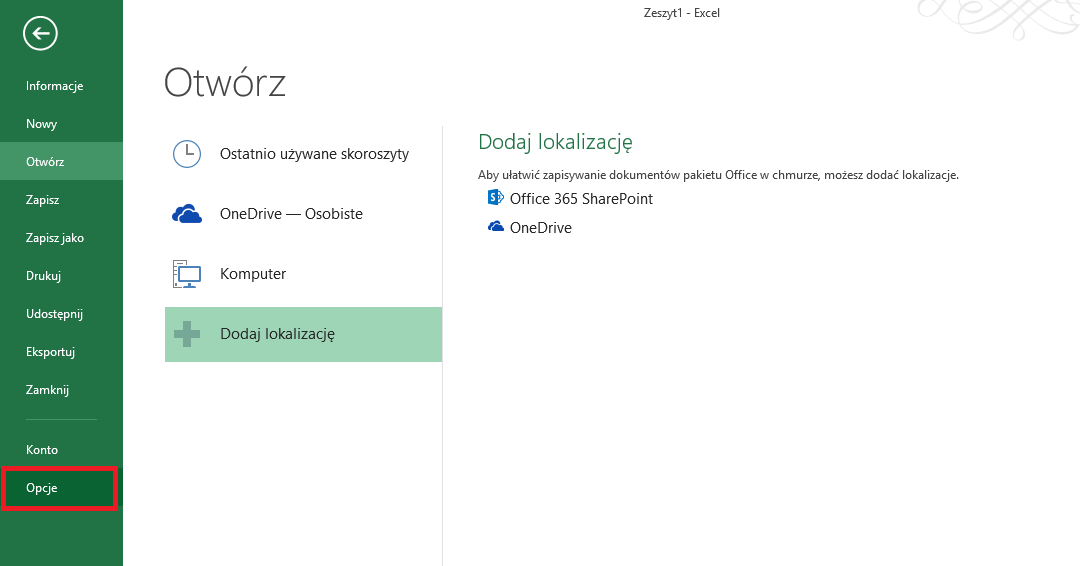Image resolution: width=1080 pixels, height=566 pixels.
Task: Click the Zeszyt1 - Excel title
Action: pos(682,13)
